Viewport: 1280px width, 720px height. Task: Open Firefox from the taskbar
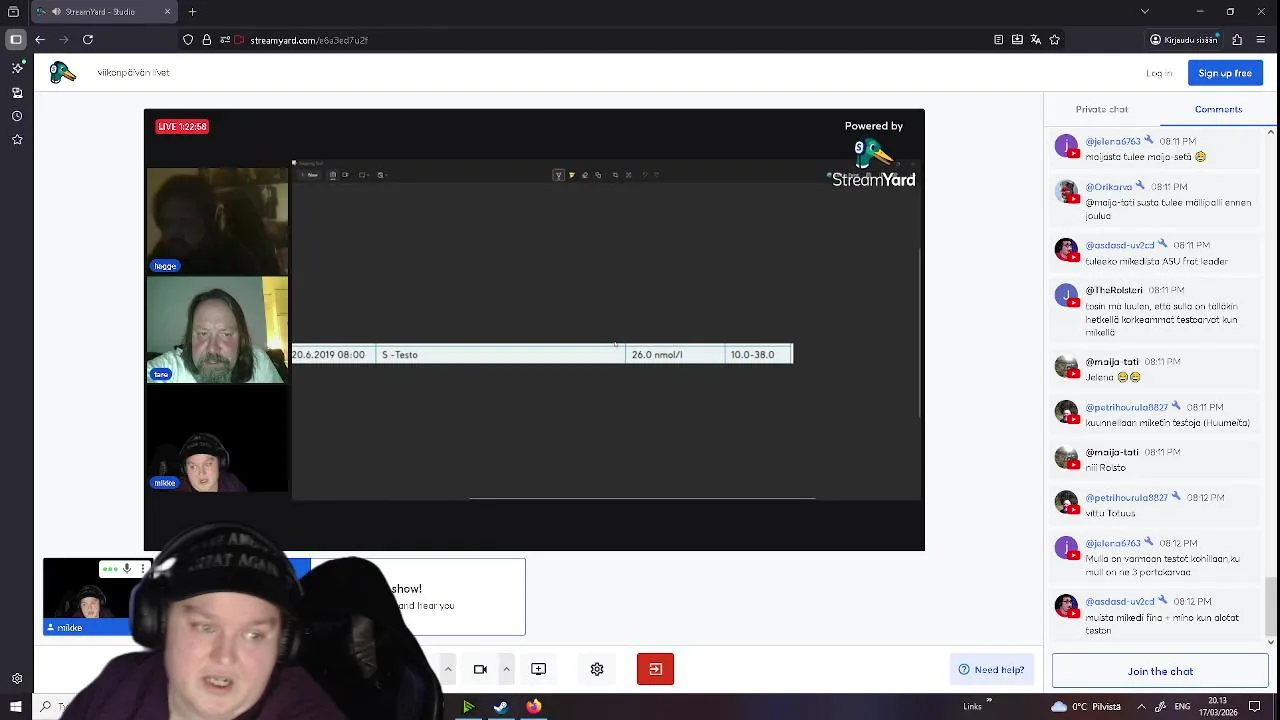tap(534, 707)
